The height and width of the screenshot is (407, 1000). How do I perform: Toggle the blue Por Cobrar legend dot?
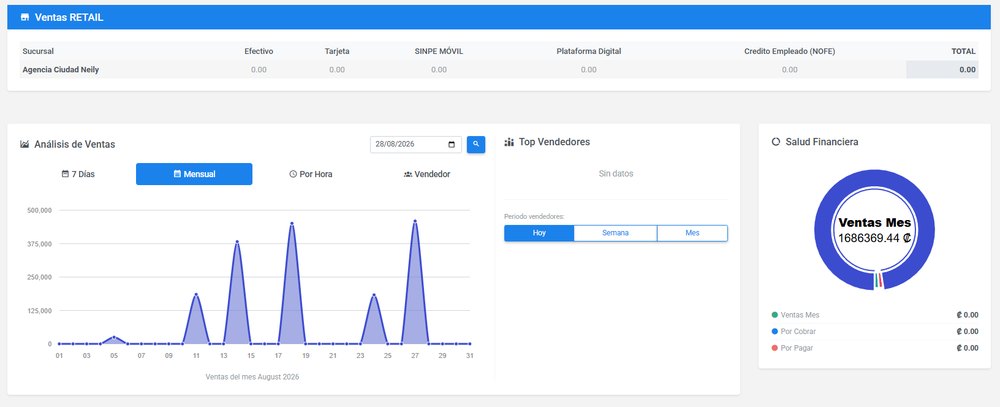click(x=775, y=332)
